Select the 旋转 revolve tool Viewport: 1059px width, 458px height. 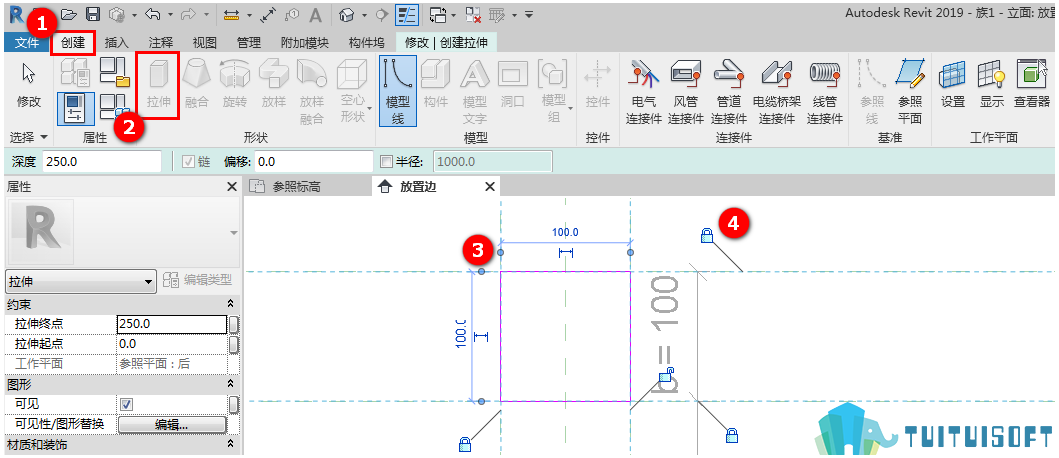[x=234, y=86]
